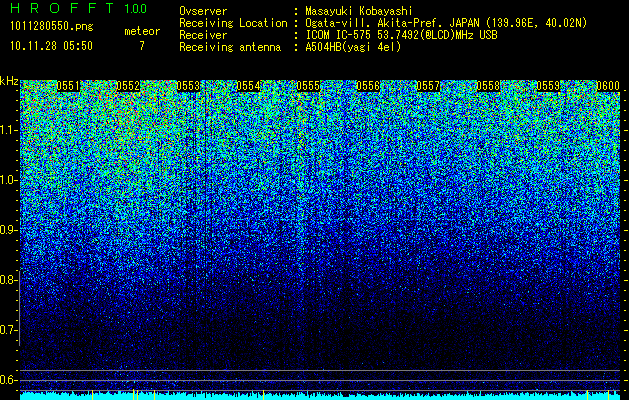Click the date stamp 10.11.28 05:50
This screenshot has height=400, width=629.
click(51, 46)
